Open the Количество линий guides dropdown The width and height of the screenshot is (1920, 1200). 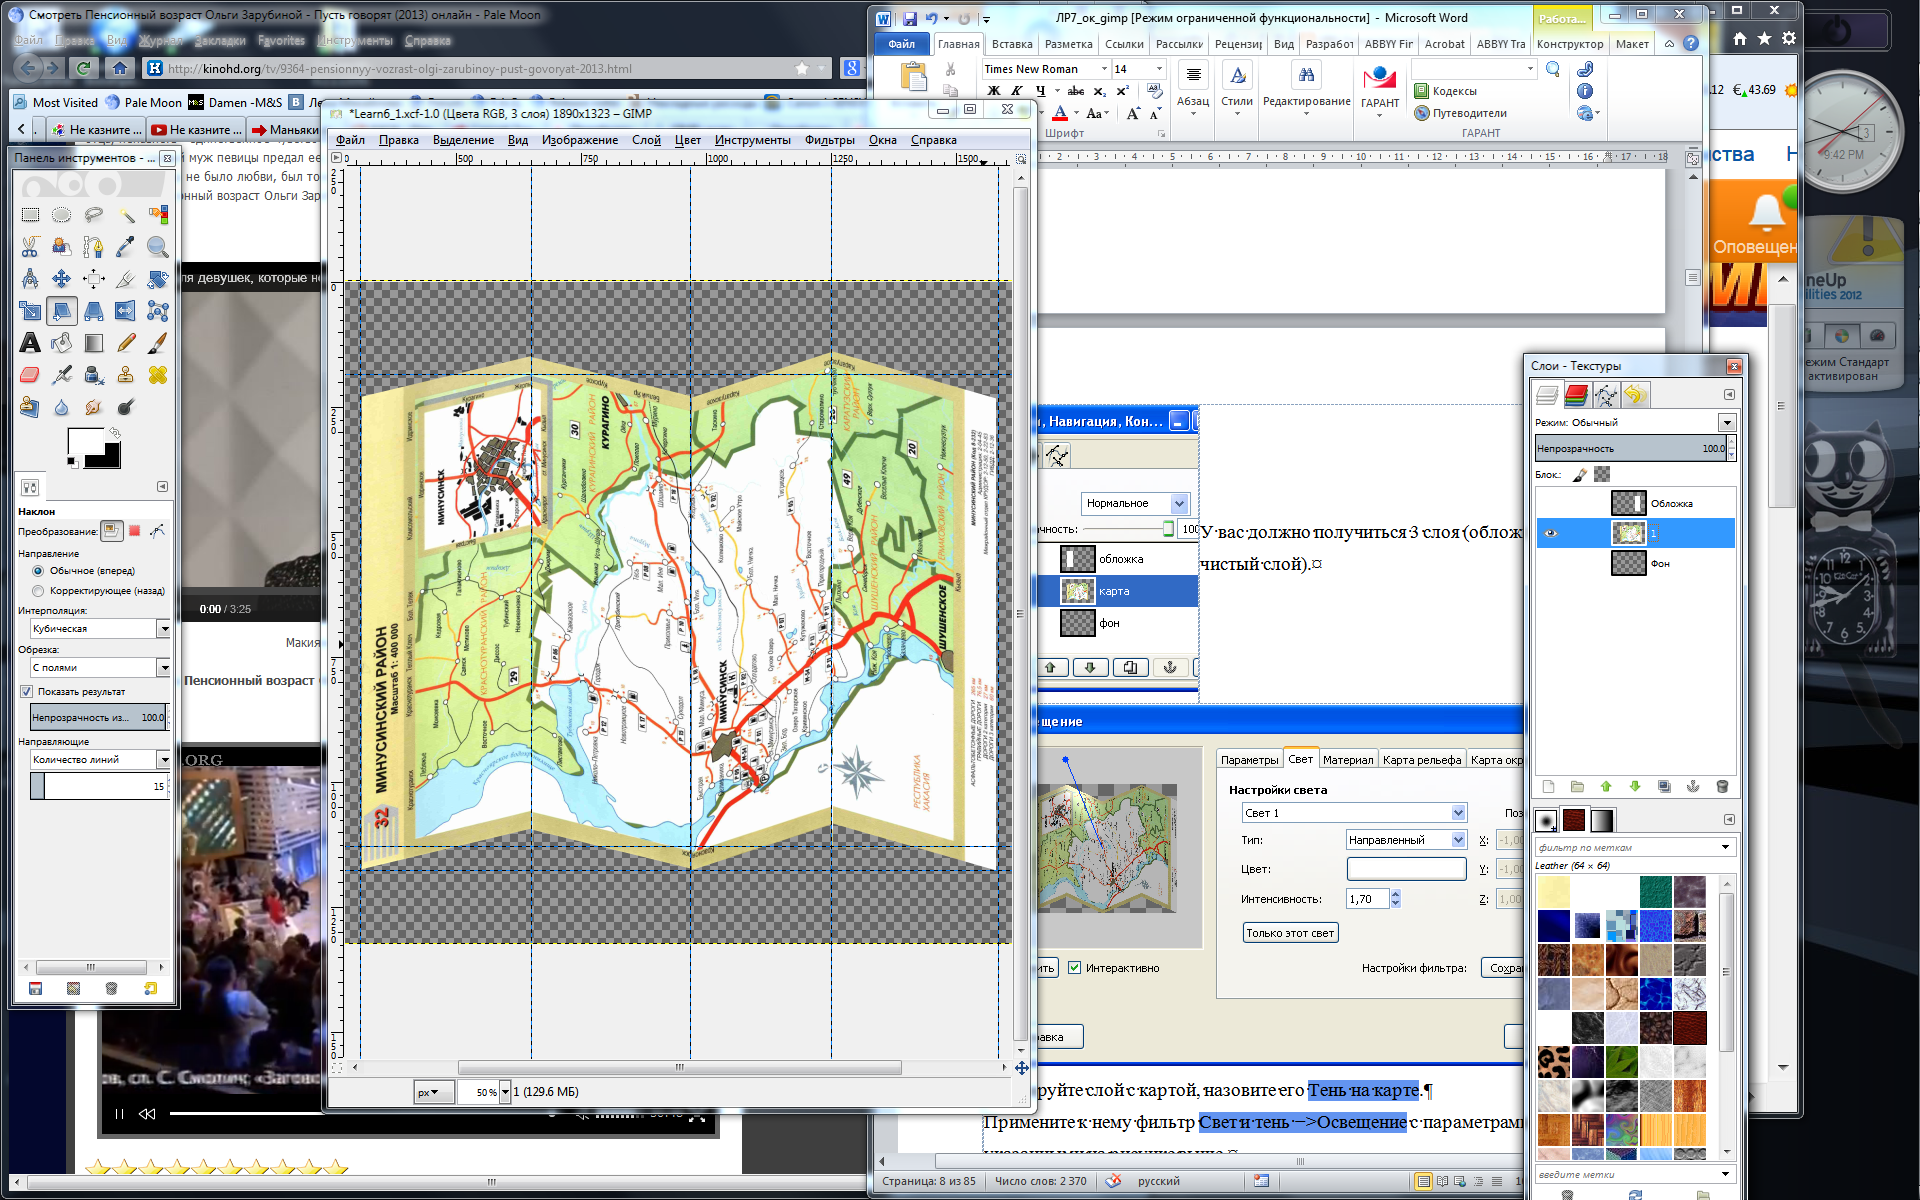pos(101,759)
